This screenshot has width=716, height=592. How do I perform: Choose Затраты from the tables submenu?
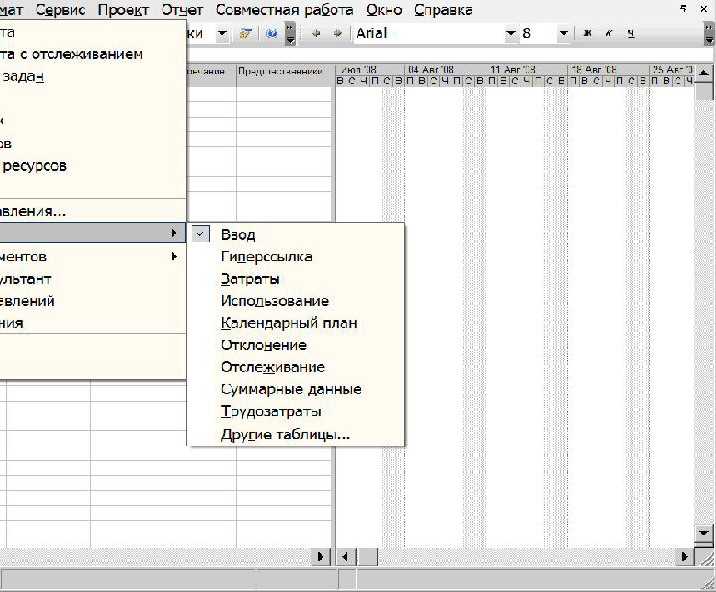[250, 279]
